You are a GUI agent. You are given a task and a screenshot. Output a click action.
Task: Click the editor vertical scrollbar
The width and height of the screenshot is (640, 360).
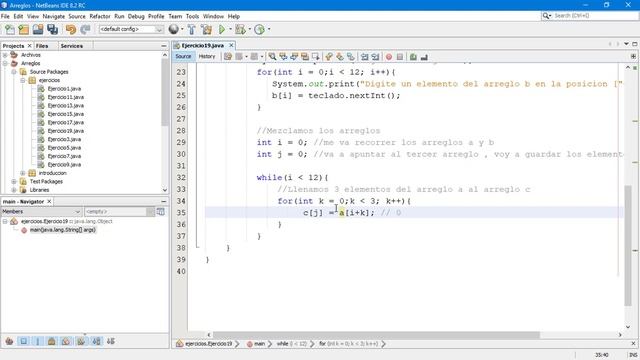pos(628,245)
